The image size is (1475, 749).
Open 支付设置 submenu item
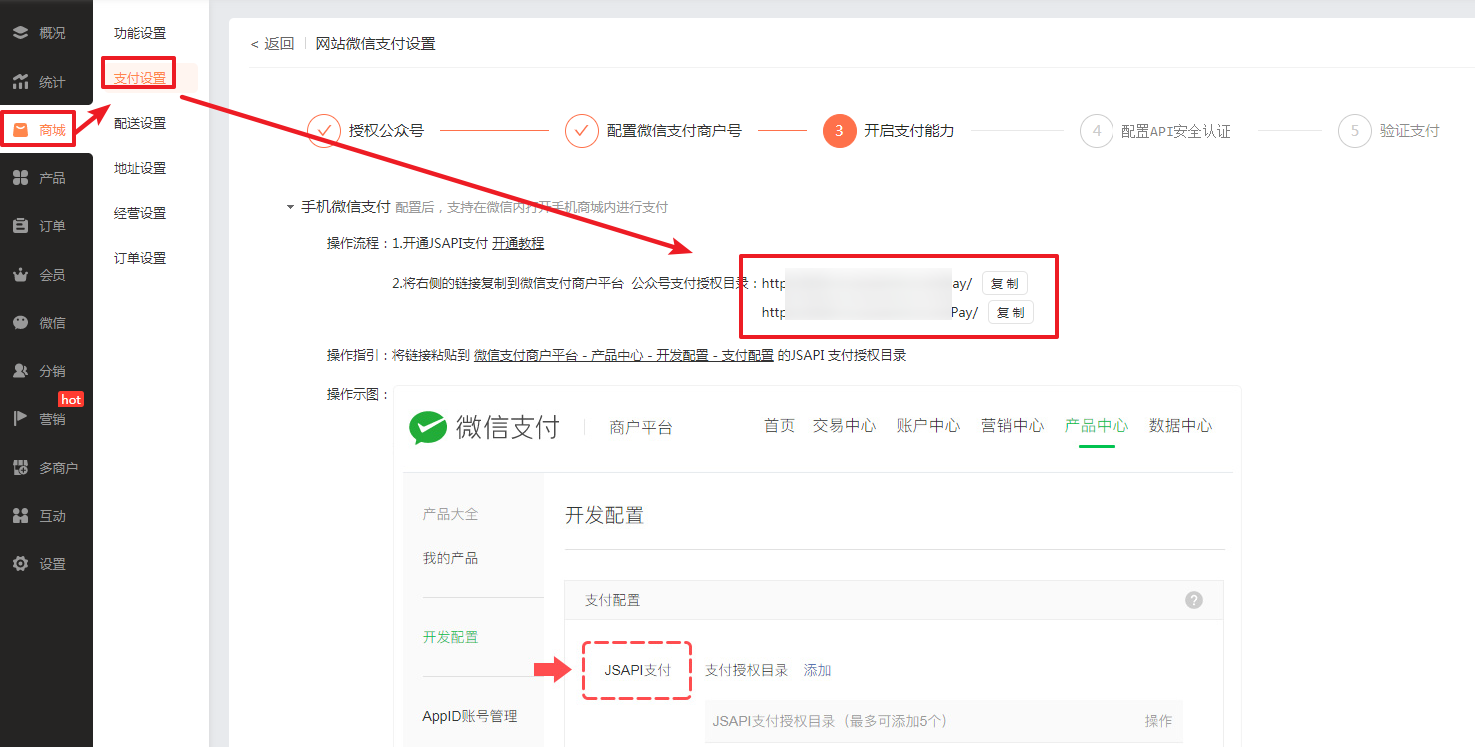click(140, 78)
